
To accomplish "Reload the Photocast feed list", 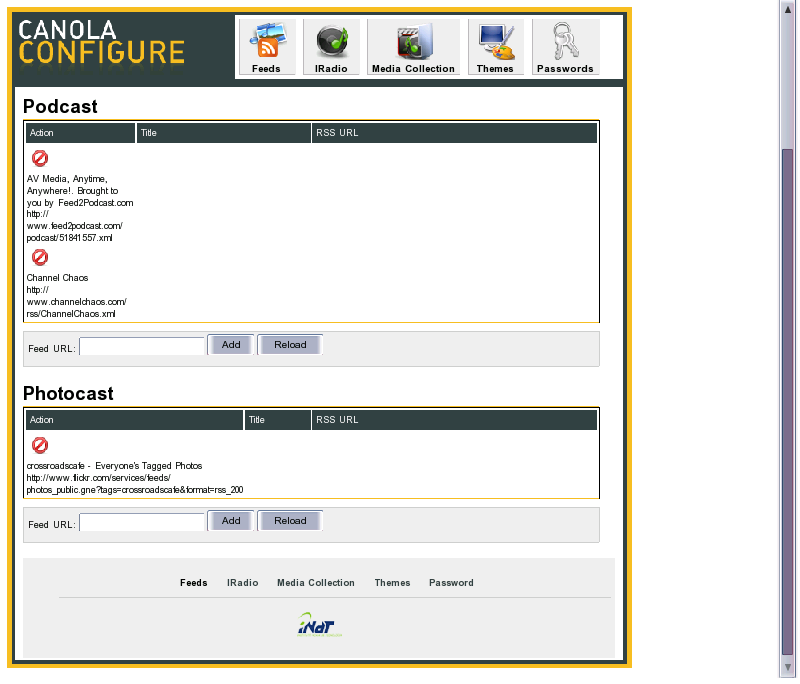I will tap(290, 521).
